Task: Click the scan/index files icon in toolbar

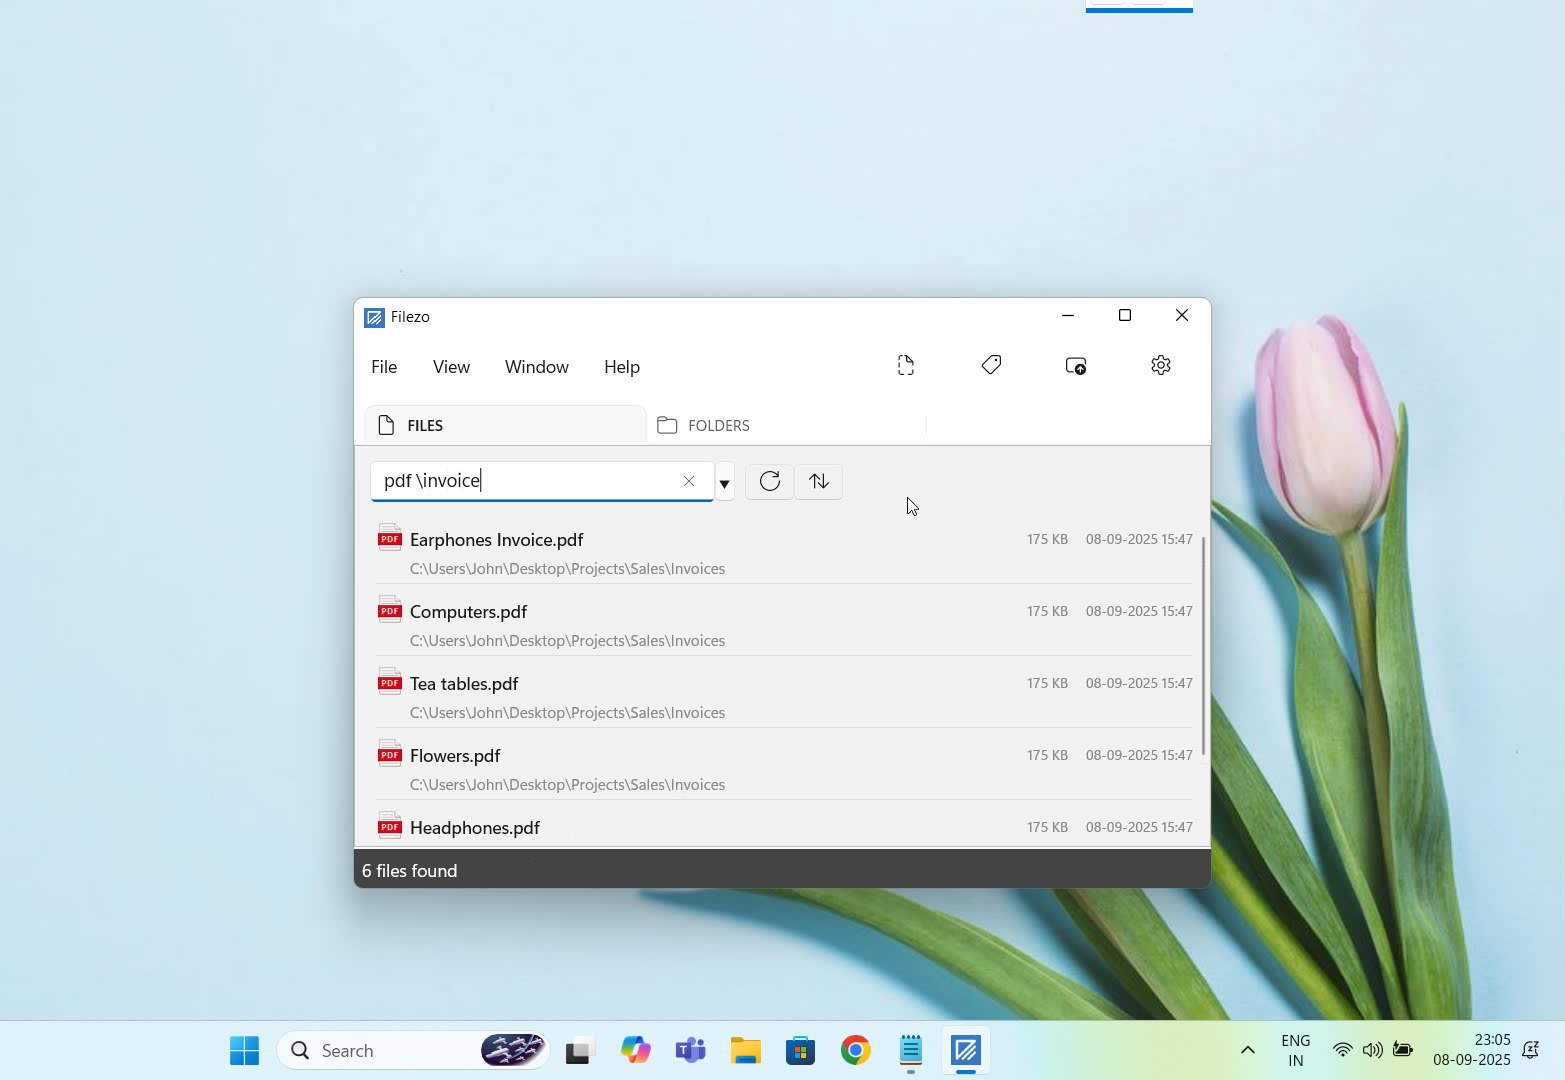Action: pos(906,366)
